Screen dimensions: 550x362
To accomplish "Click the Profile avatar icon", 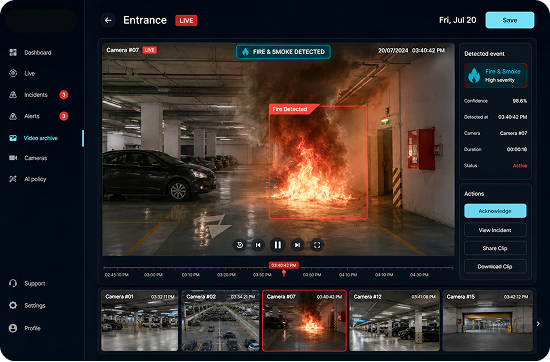I will 13,328.
